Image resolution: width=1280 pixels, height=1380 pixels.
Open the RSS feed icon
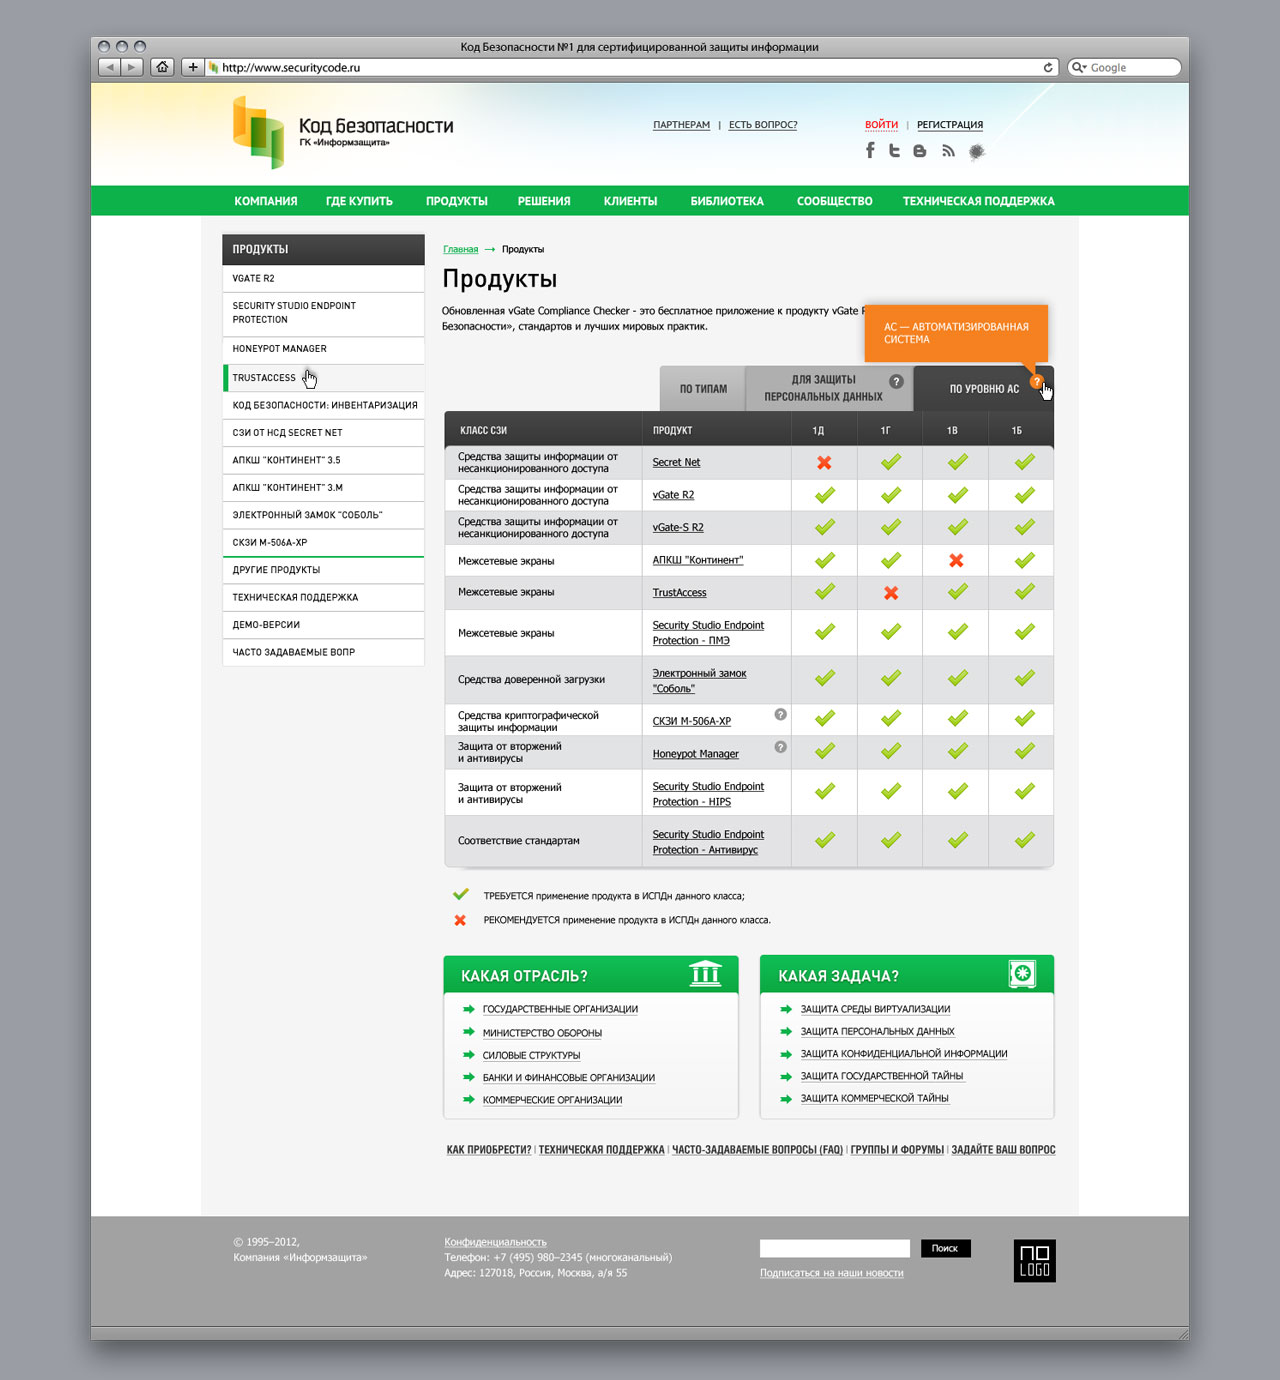tap(948, 151)
